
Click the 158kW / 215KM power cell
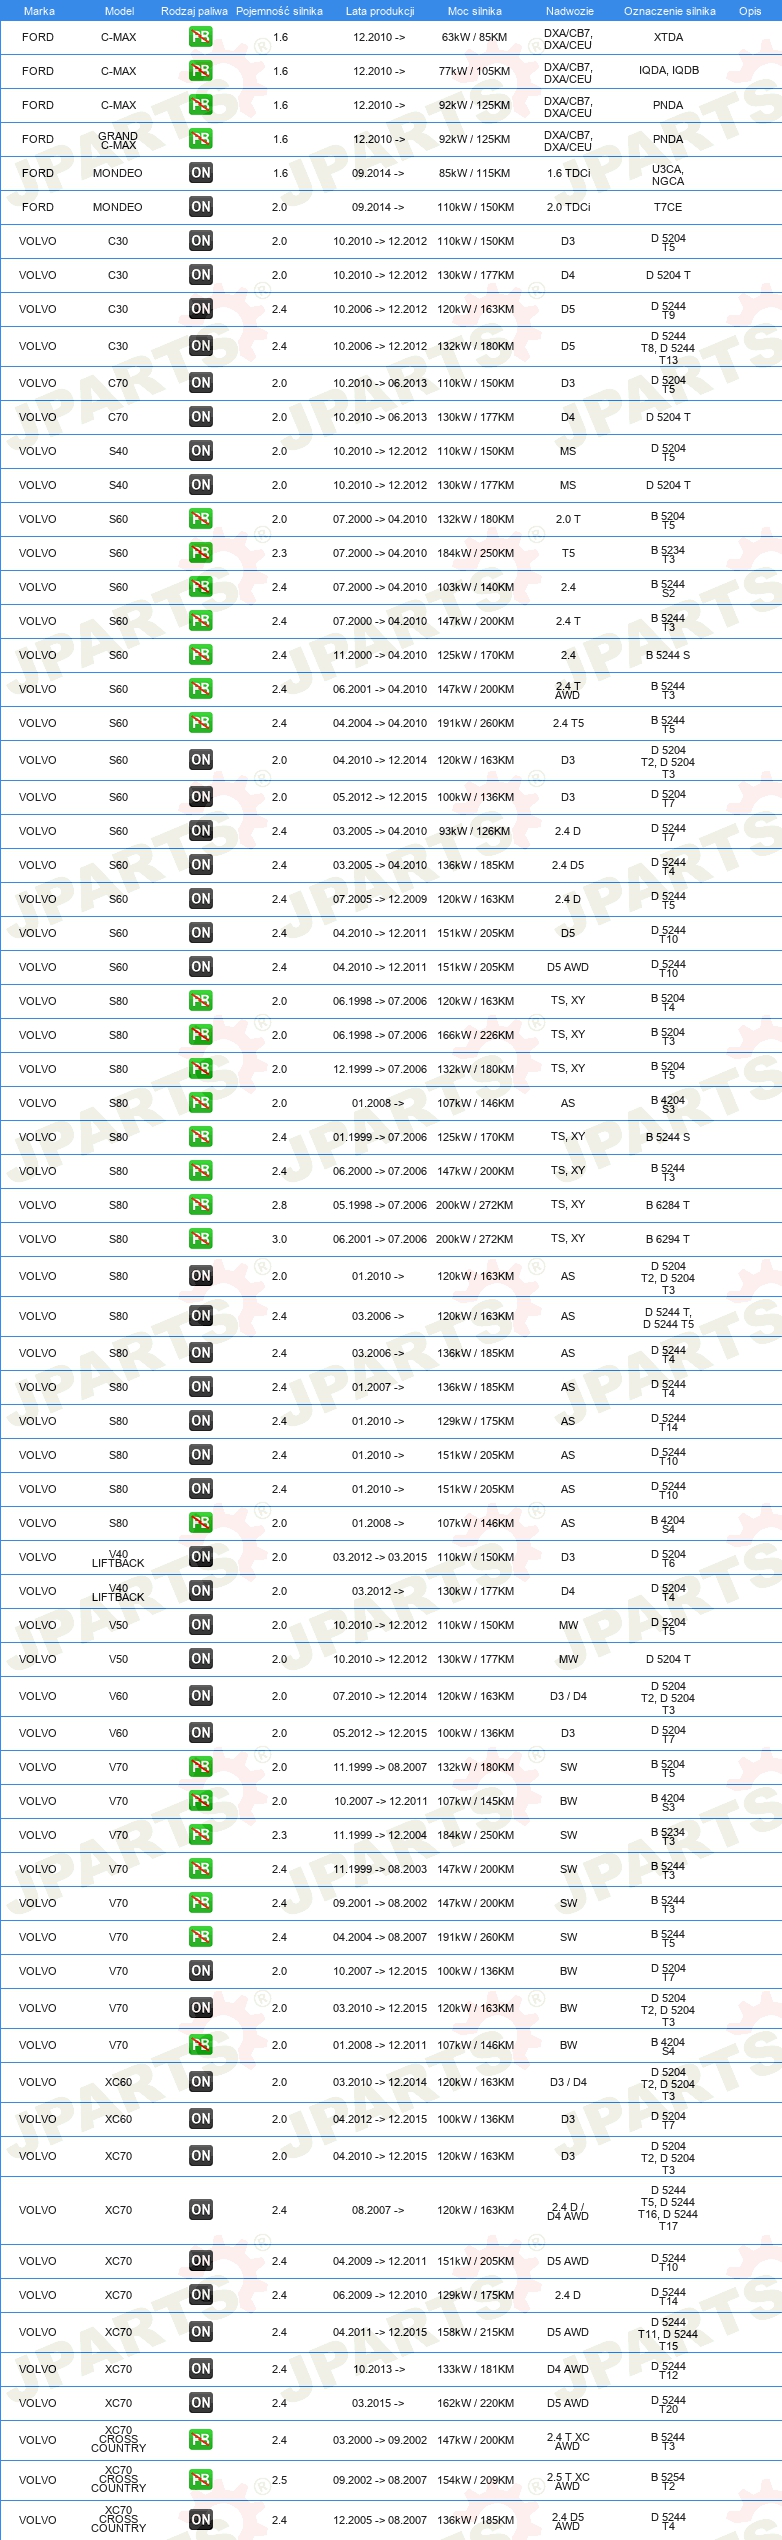click(475, 2332)
